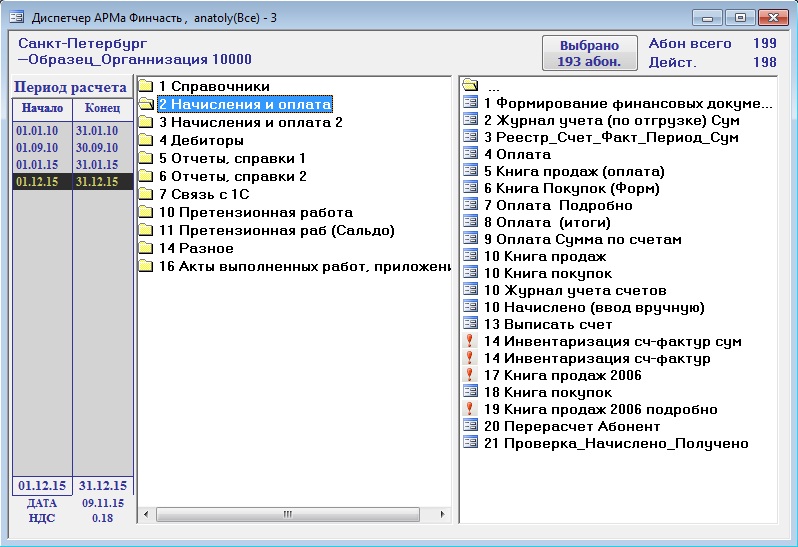798x547 pixels.
Task: Click folder icon for 1 Справочники
Action: point(146,86)
